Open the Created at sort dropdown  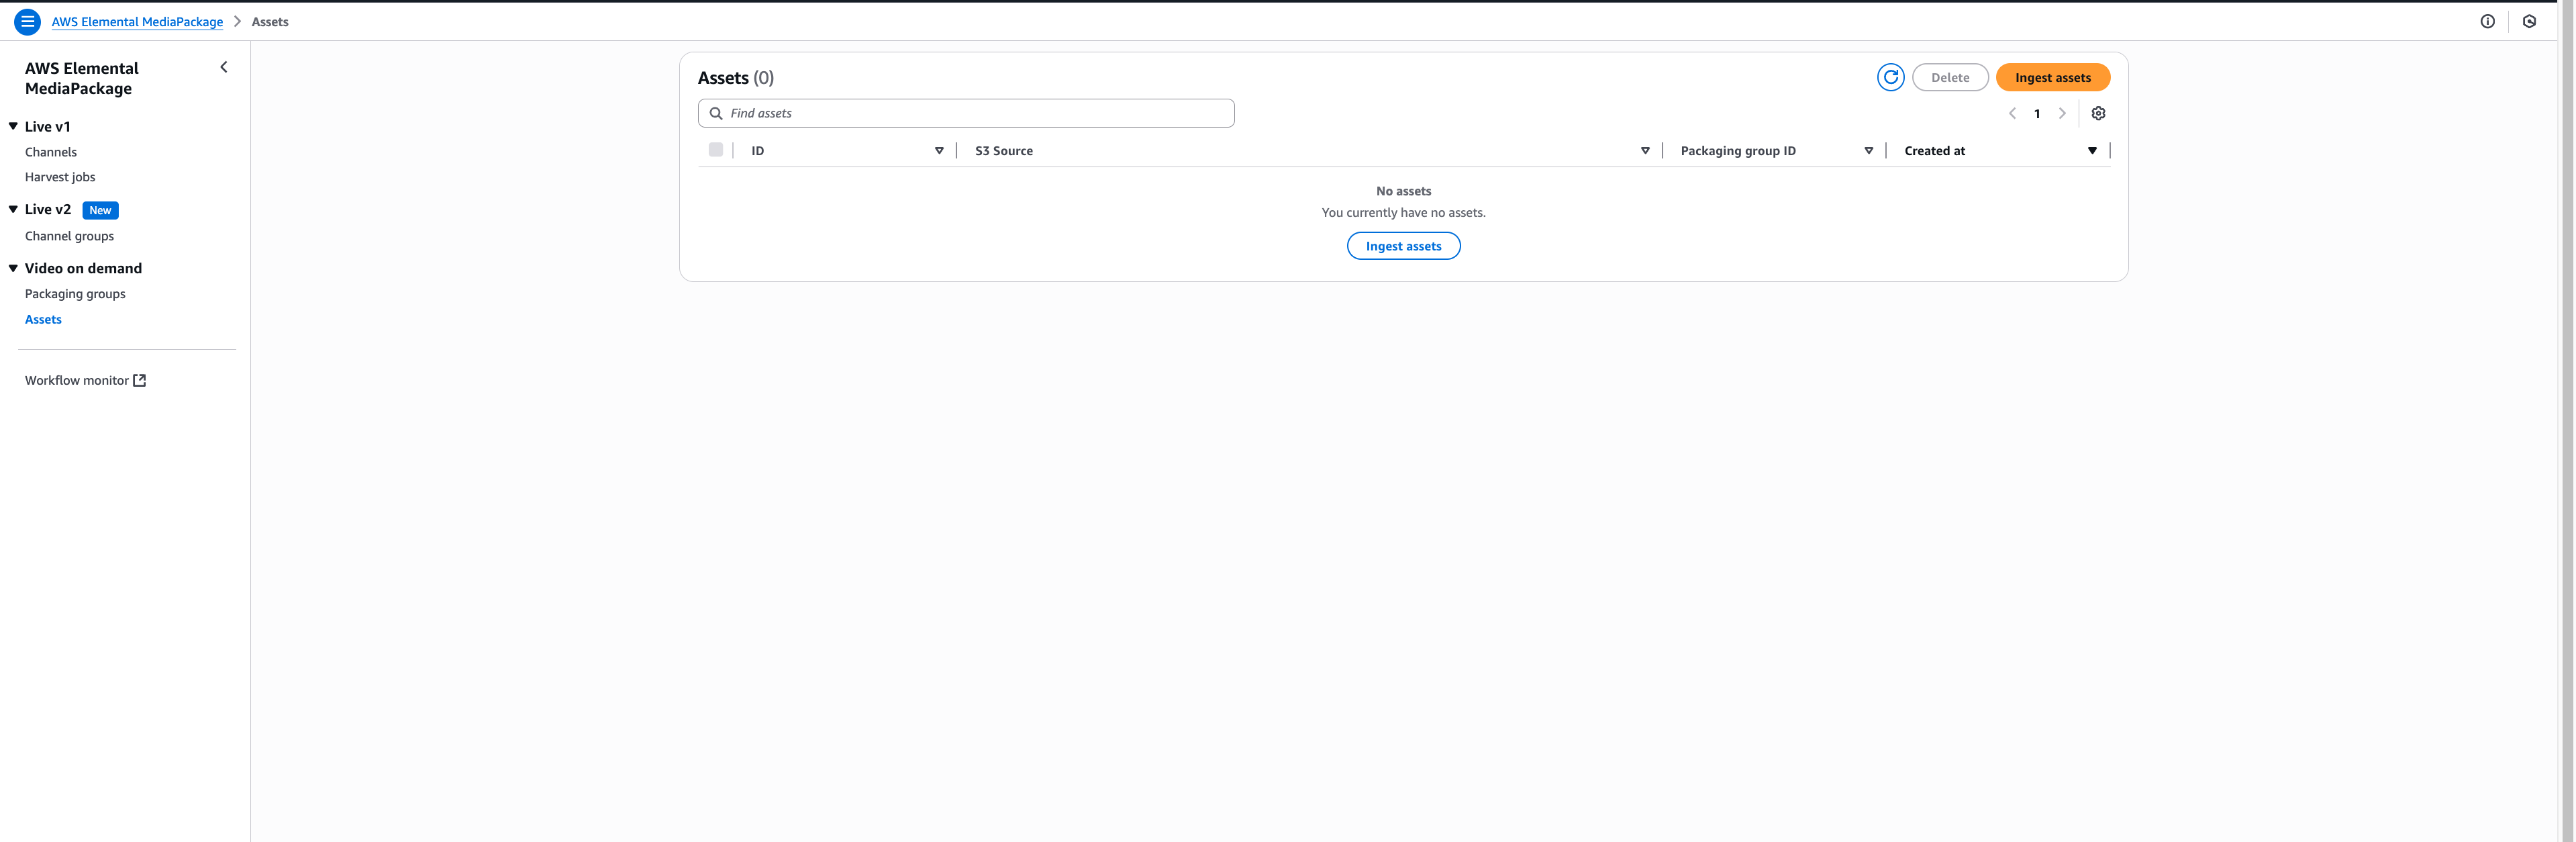tap(2092, 150)
